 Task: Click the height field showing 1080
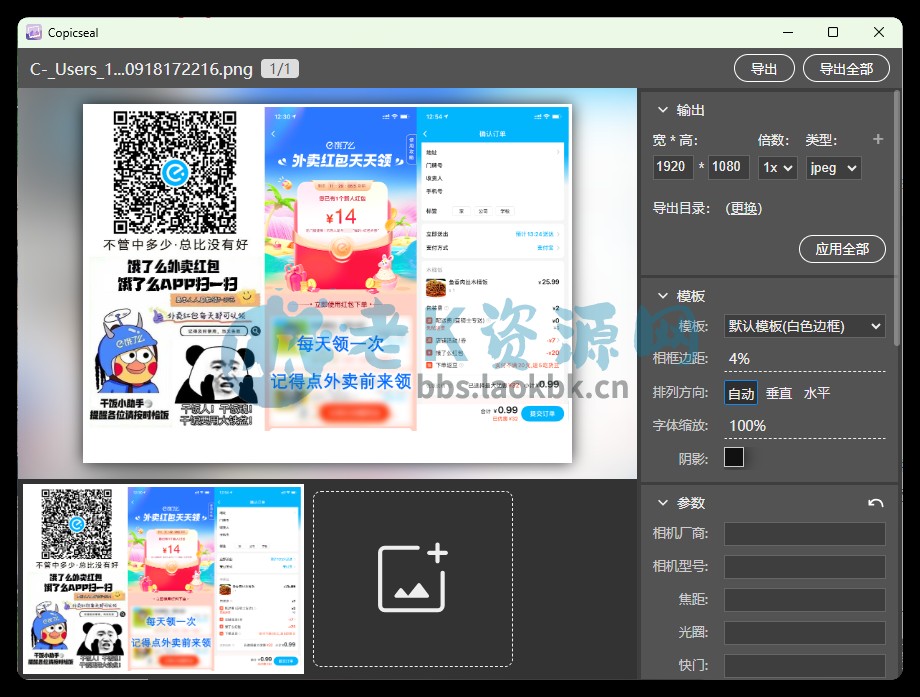point(728,167)
